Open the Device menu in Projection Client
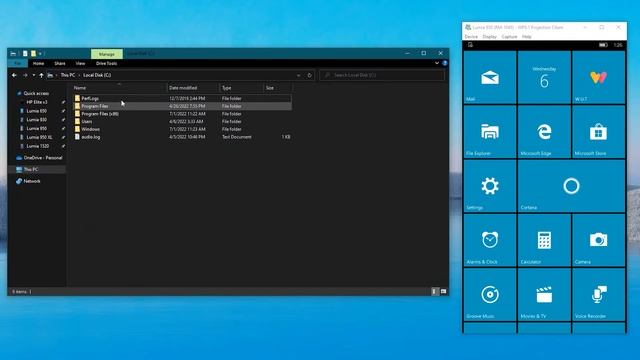 point(471,37)
